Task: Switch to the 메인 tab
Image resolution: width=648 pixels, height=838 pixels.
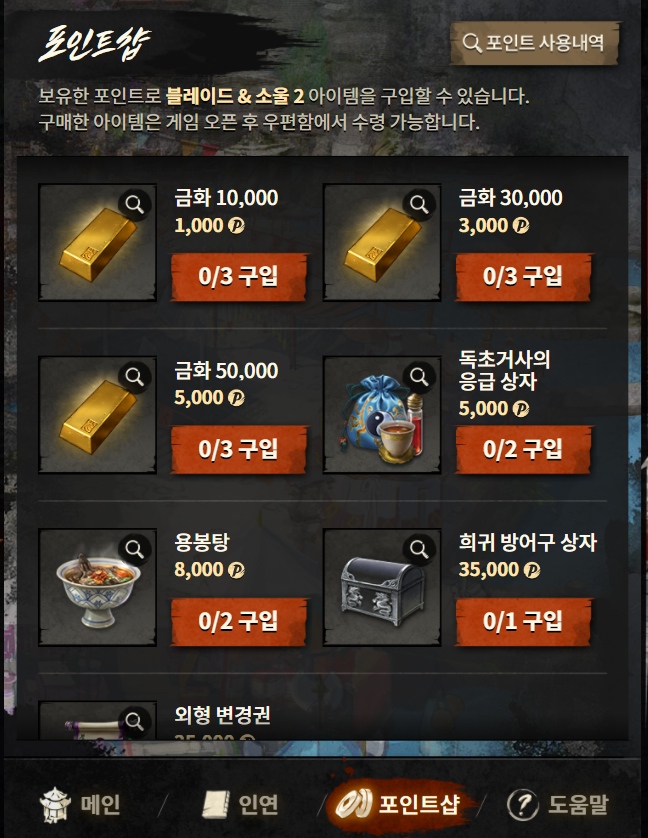Action: 80,804
